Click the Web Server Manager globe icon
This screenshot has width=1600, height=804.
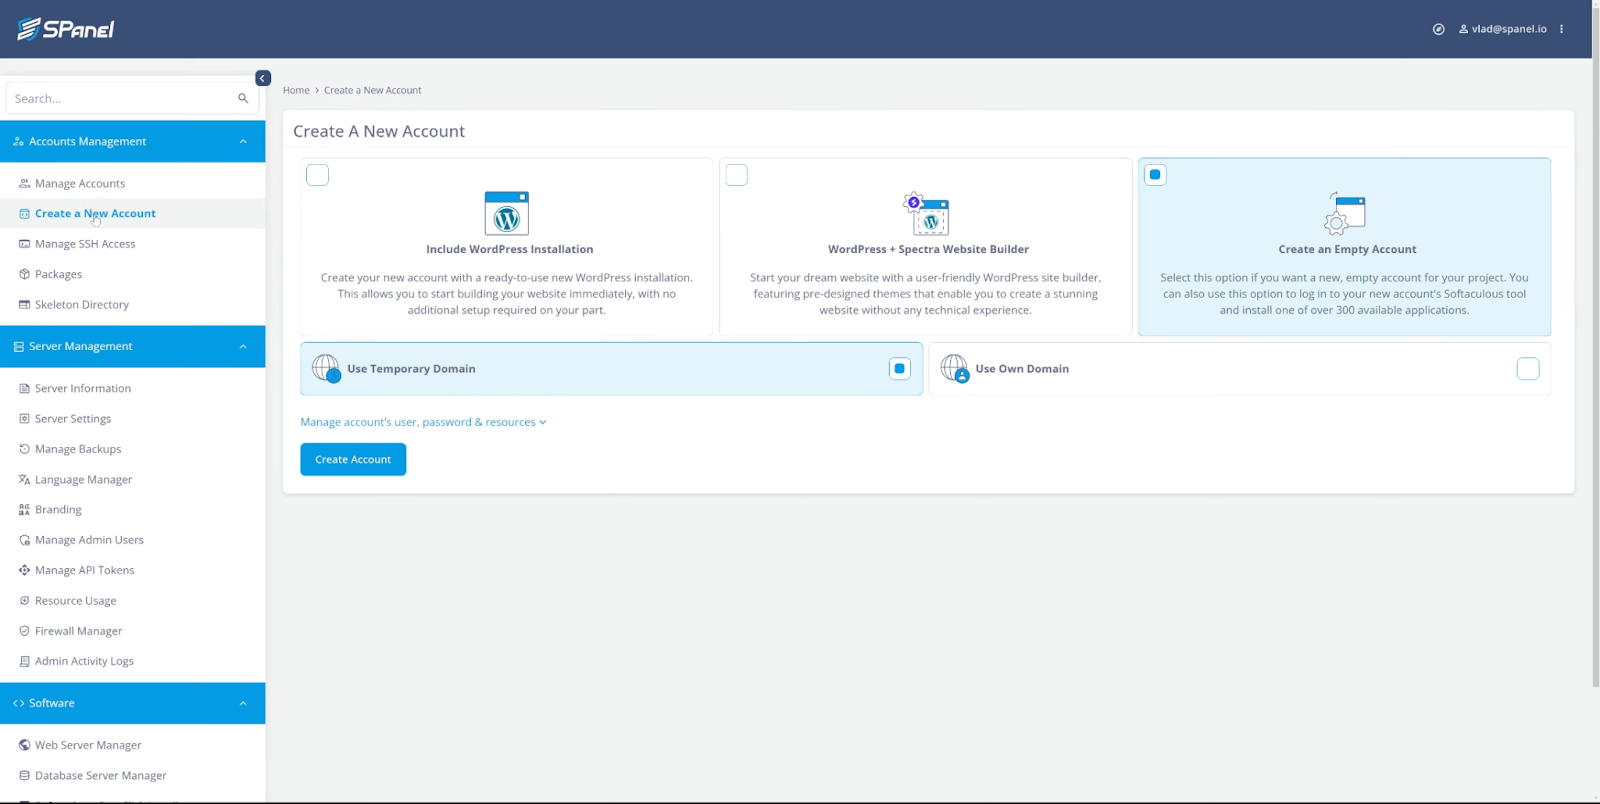tap(24, 745)
